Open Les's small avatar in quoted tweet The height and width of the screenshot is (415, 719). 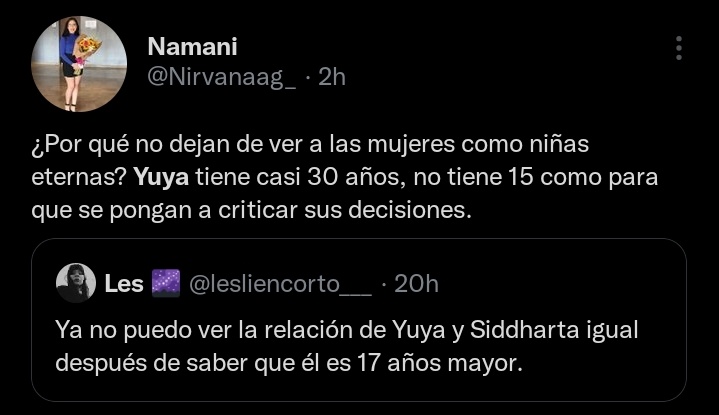[76, 283]
